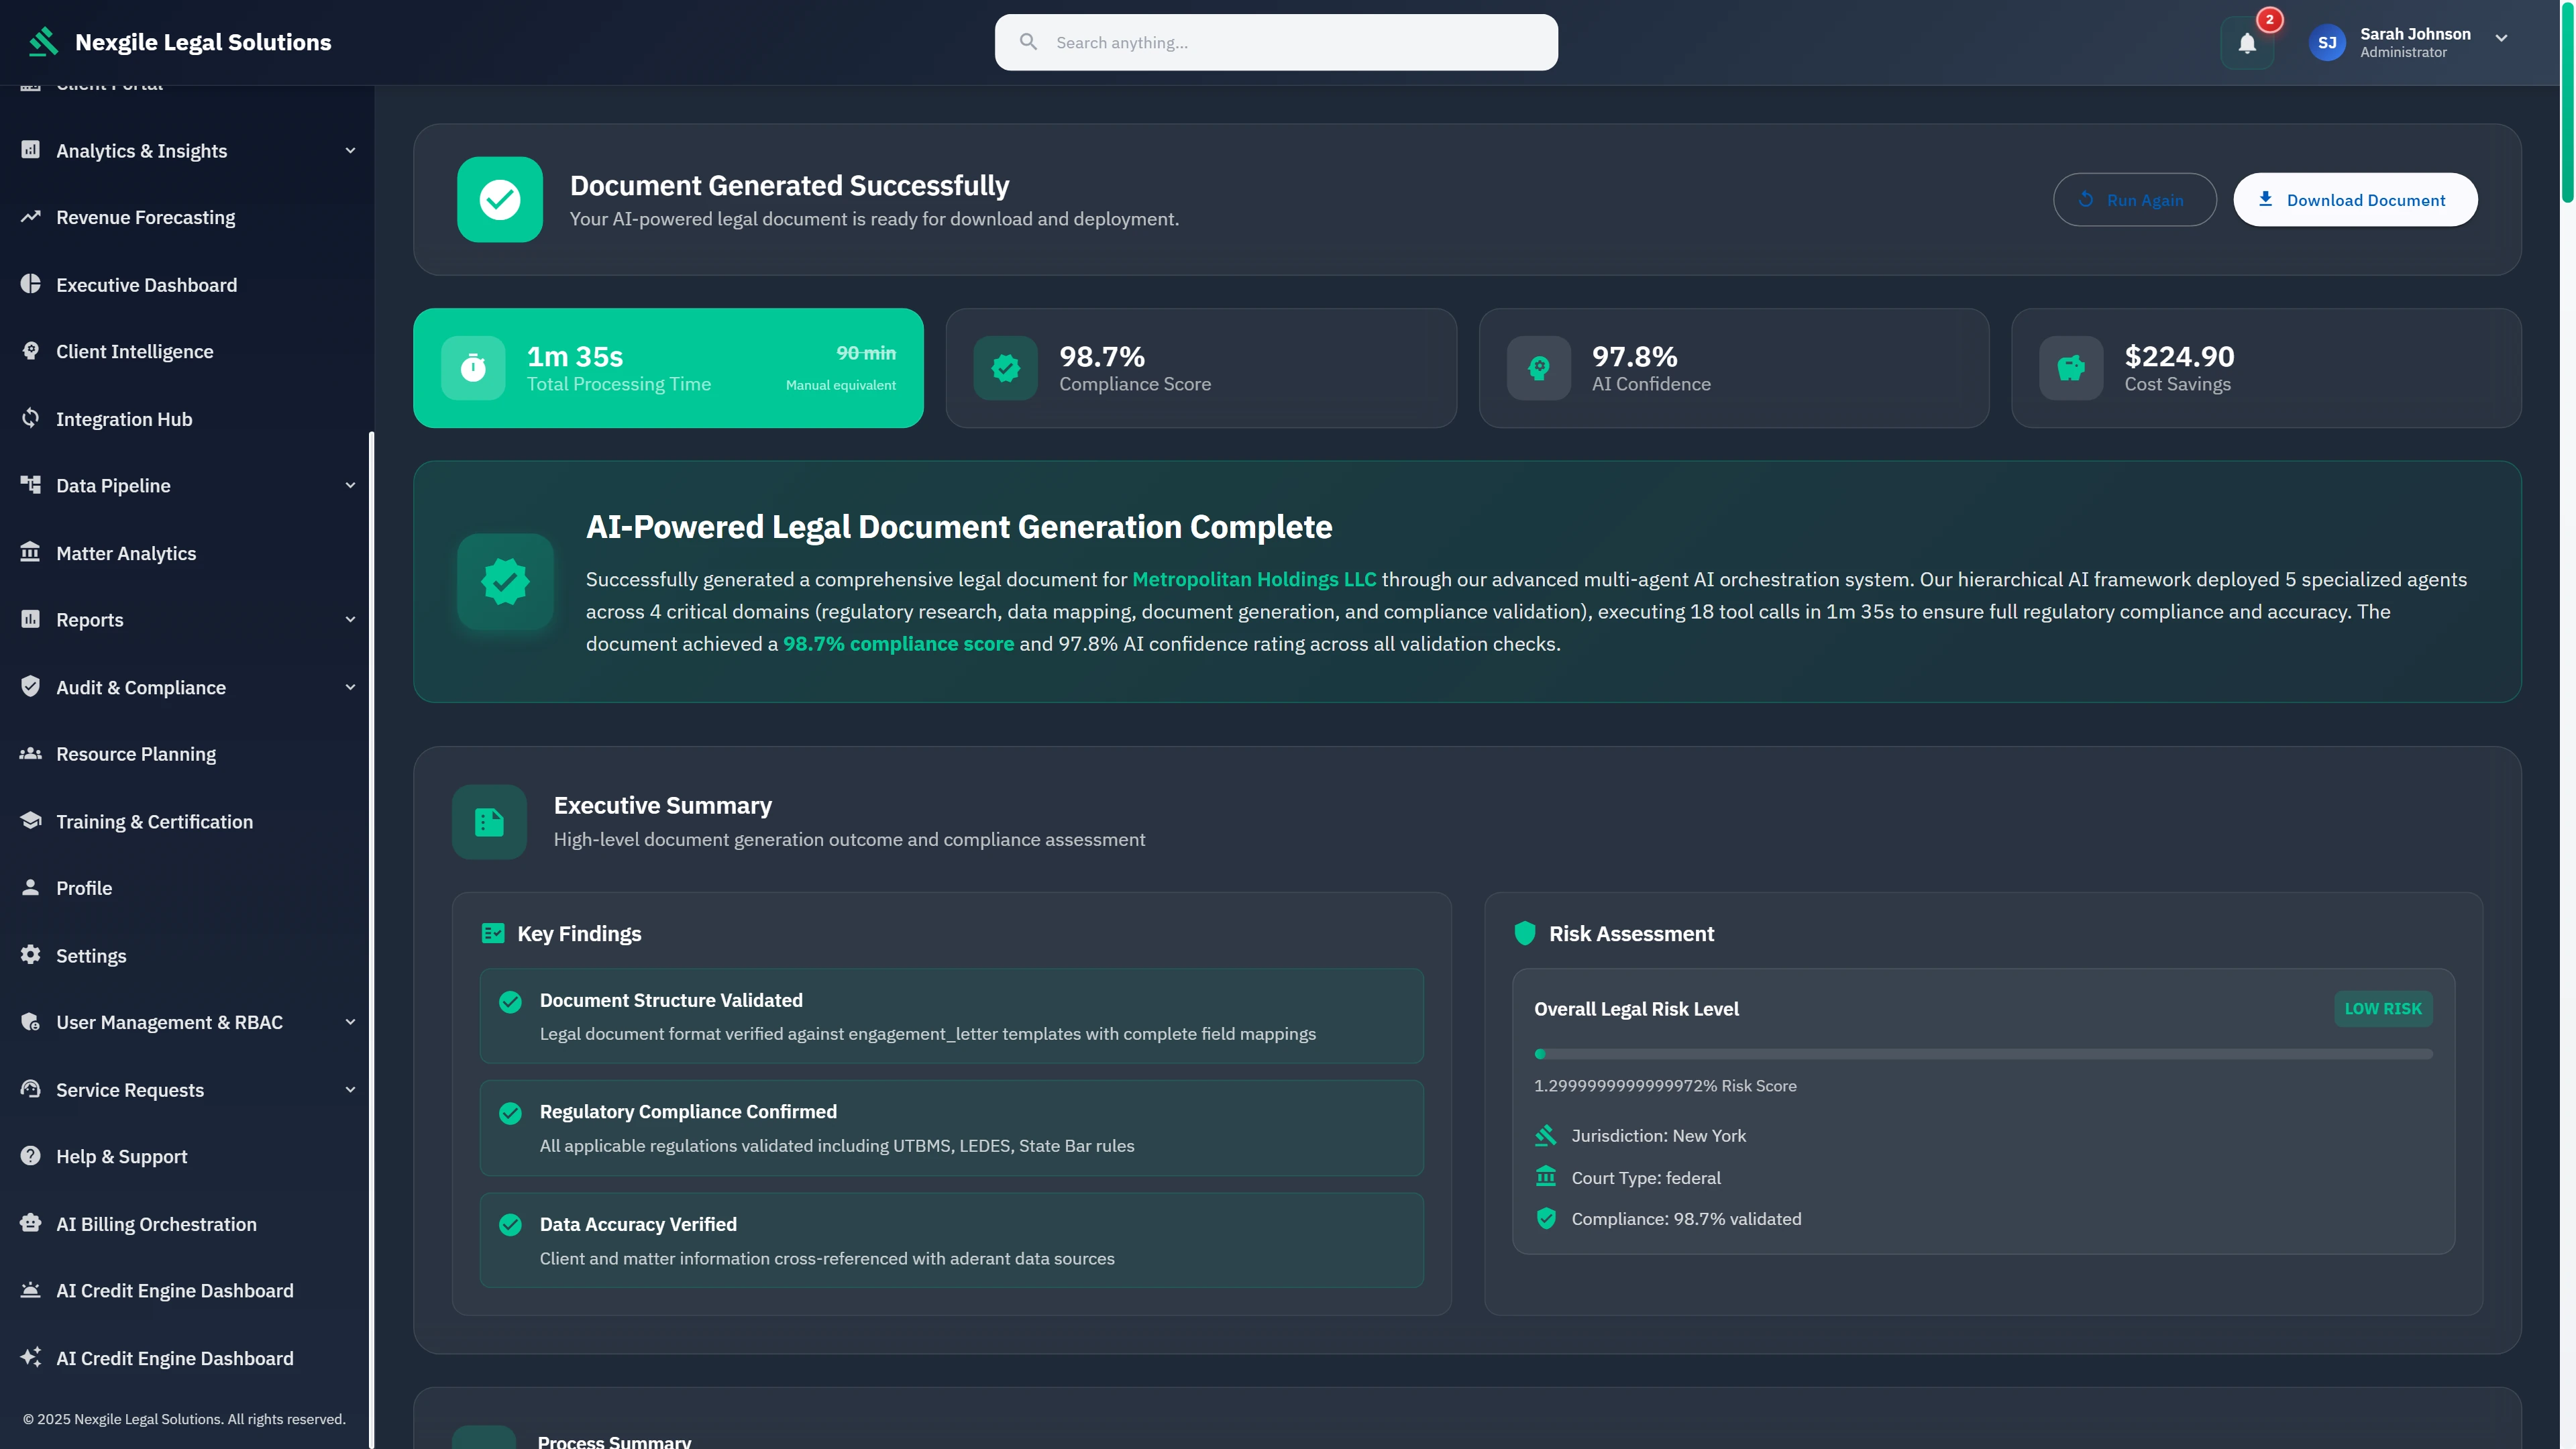Screen dimensions: 2576x1449
Task: Open the notification bell alerts
Action: (x=2247, y=42)
